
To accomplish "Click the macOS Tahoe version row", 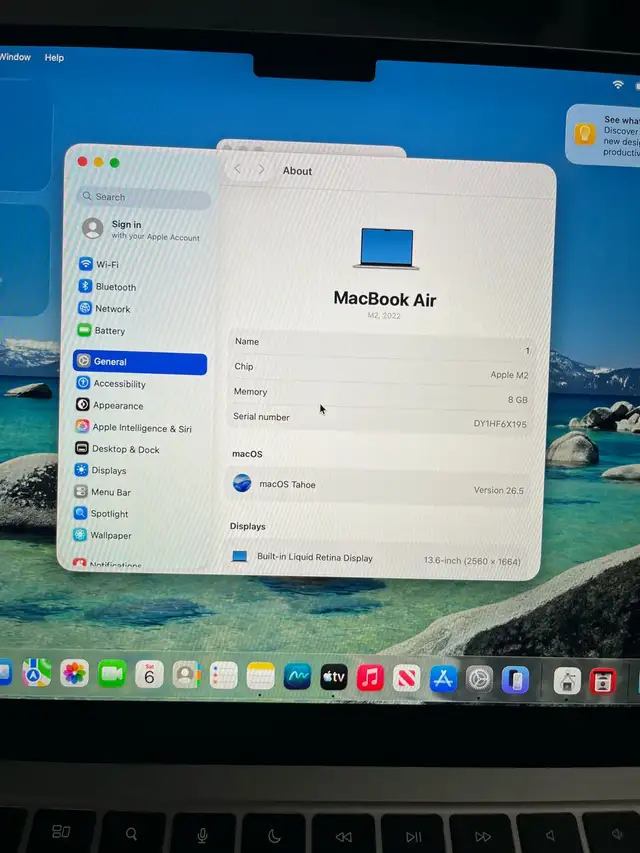I will coord(378,486).
